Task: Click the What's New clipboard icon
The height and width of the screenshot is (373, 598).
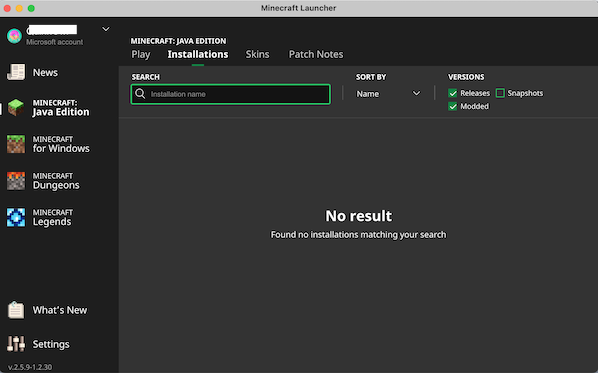Action: 16,310
